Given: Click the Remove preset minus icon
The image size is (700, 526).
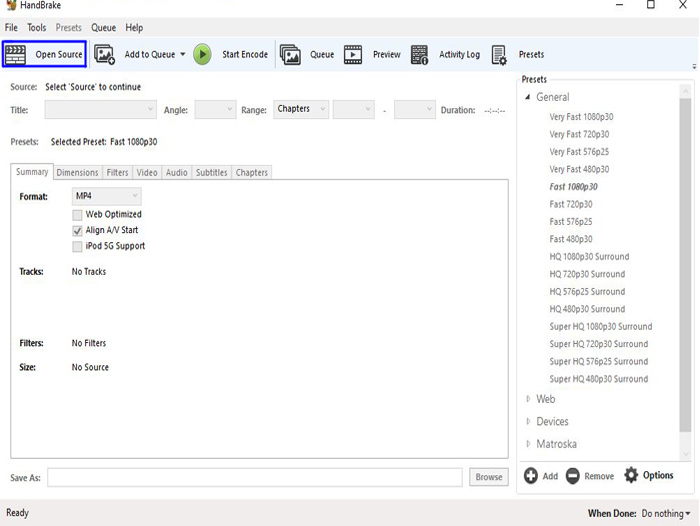Looking at the screenshot, I should click(572, 476).
